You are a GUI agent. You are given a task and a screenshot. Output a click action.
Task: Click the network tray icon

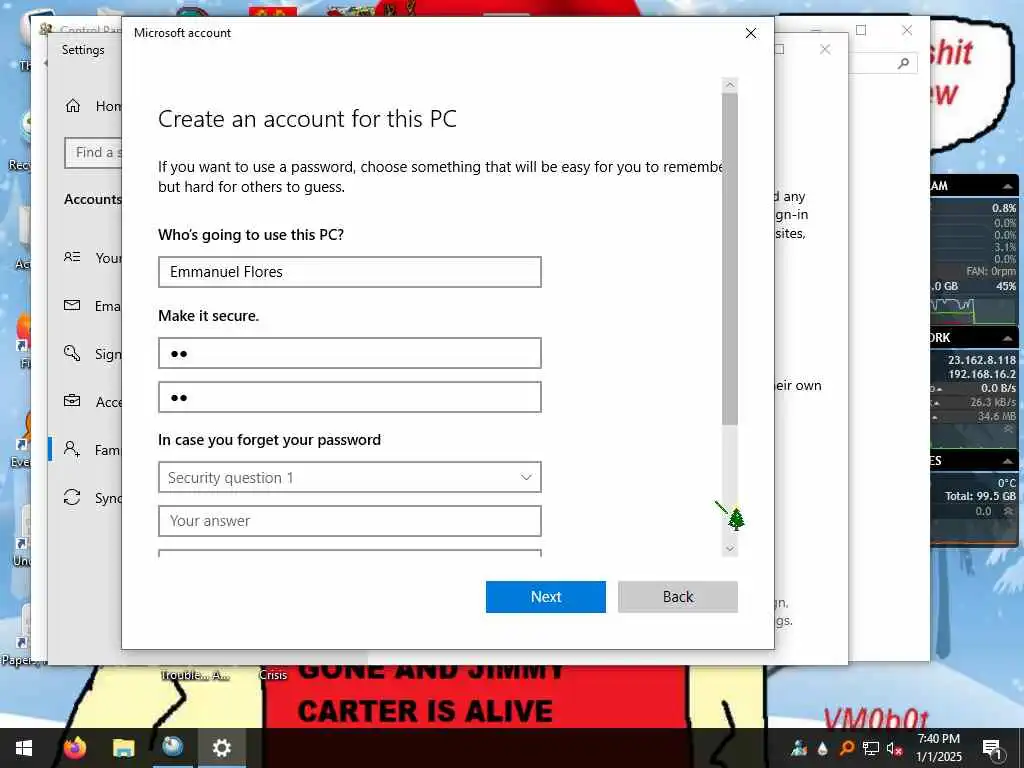pos(871,748)
